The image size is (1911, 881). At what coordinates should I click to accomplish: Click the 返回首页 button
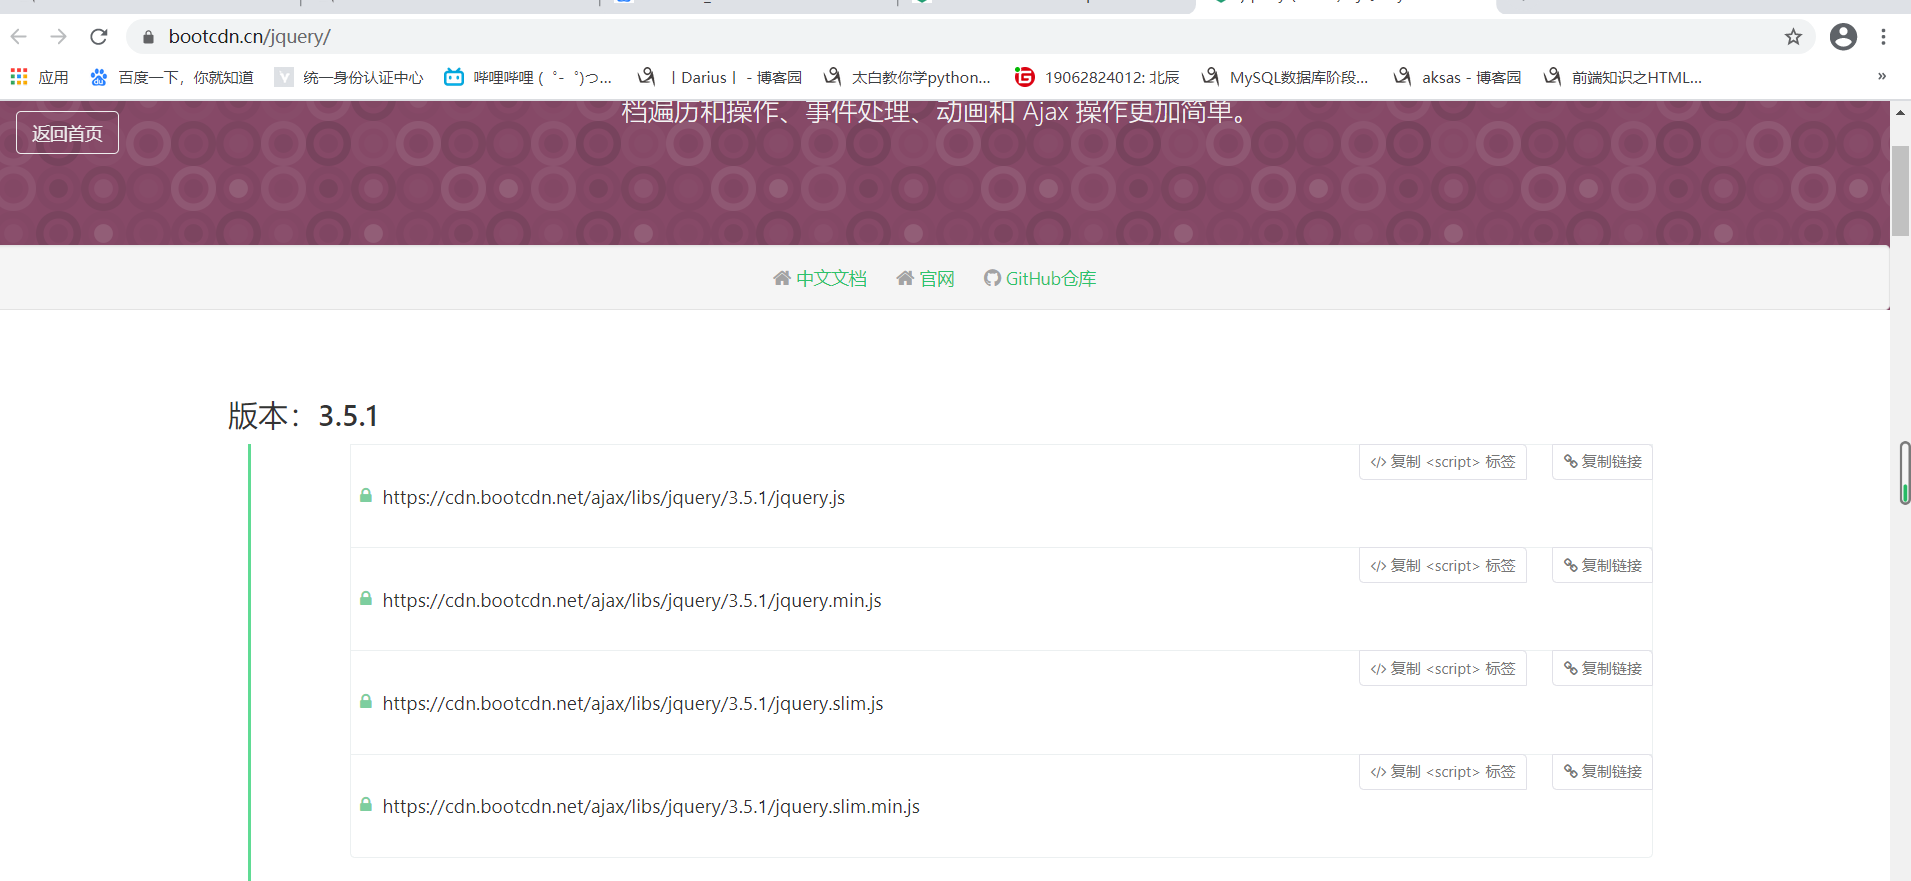click(x=67, y=133)
